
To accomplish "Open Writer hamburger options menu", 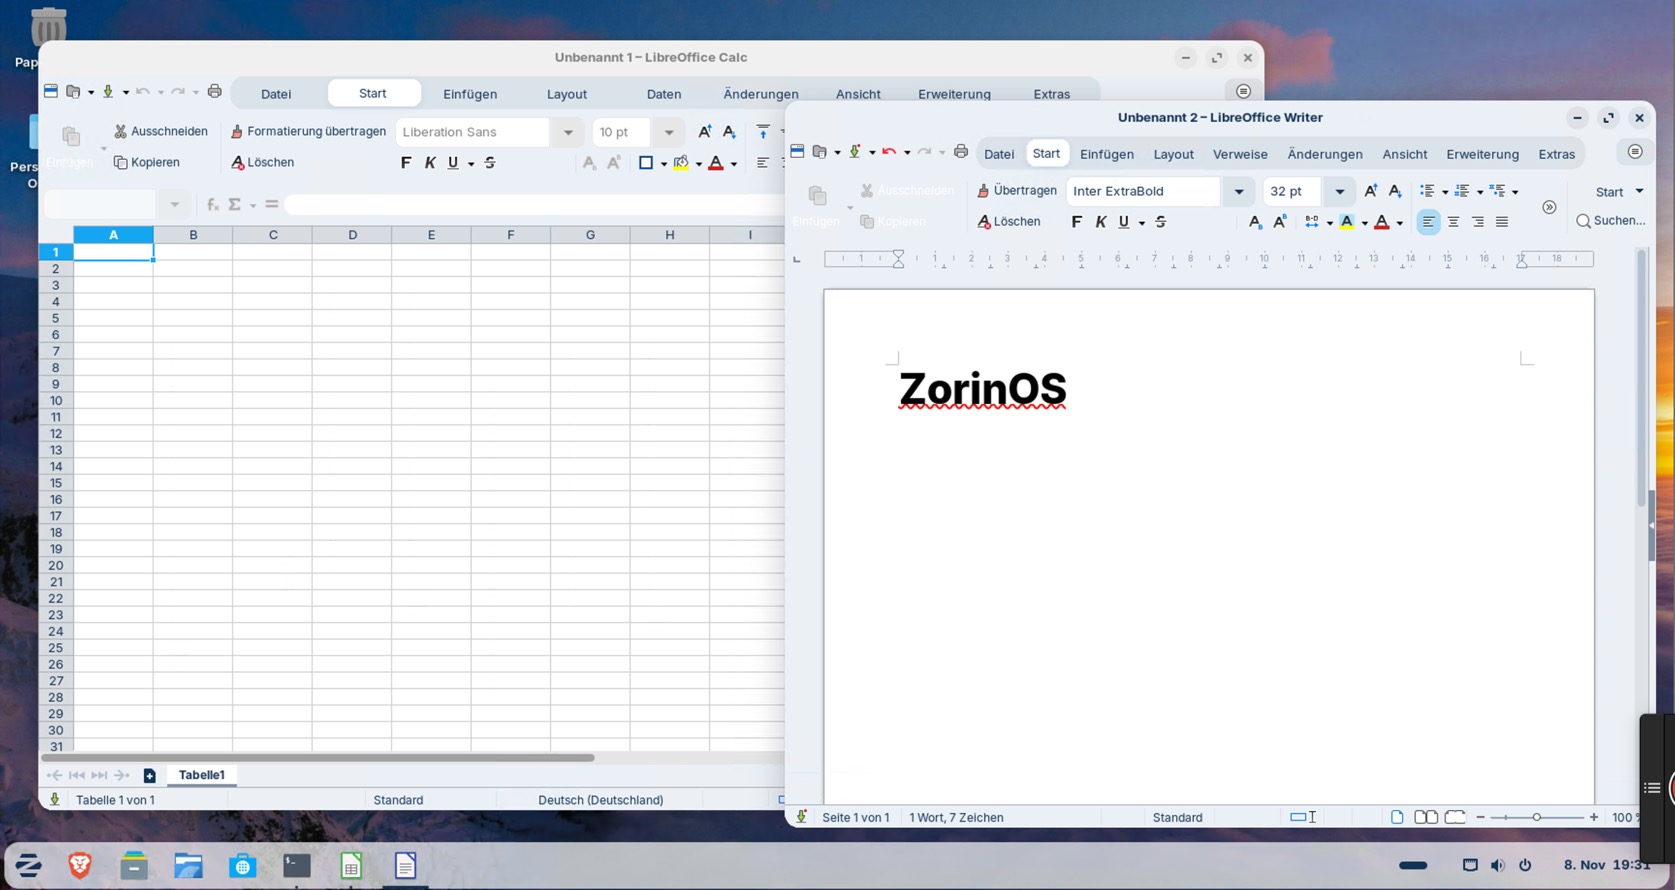I will pyautogui.click(x=1635, y=152).
